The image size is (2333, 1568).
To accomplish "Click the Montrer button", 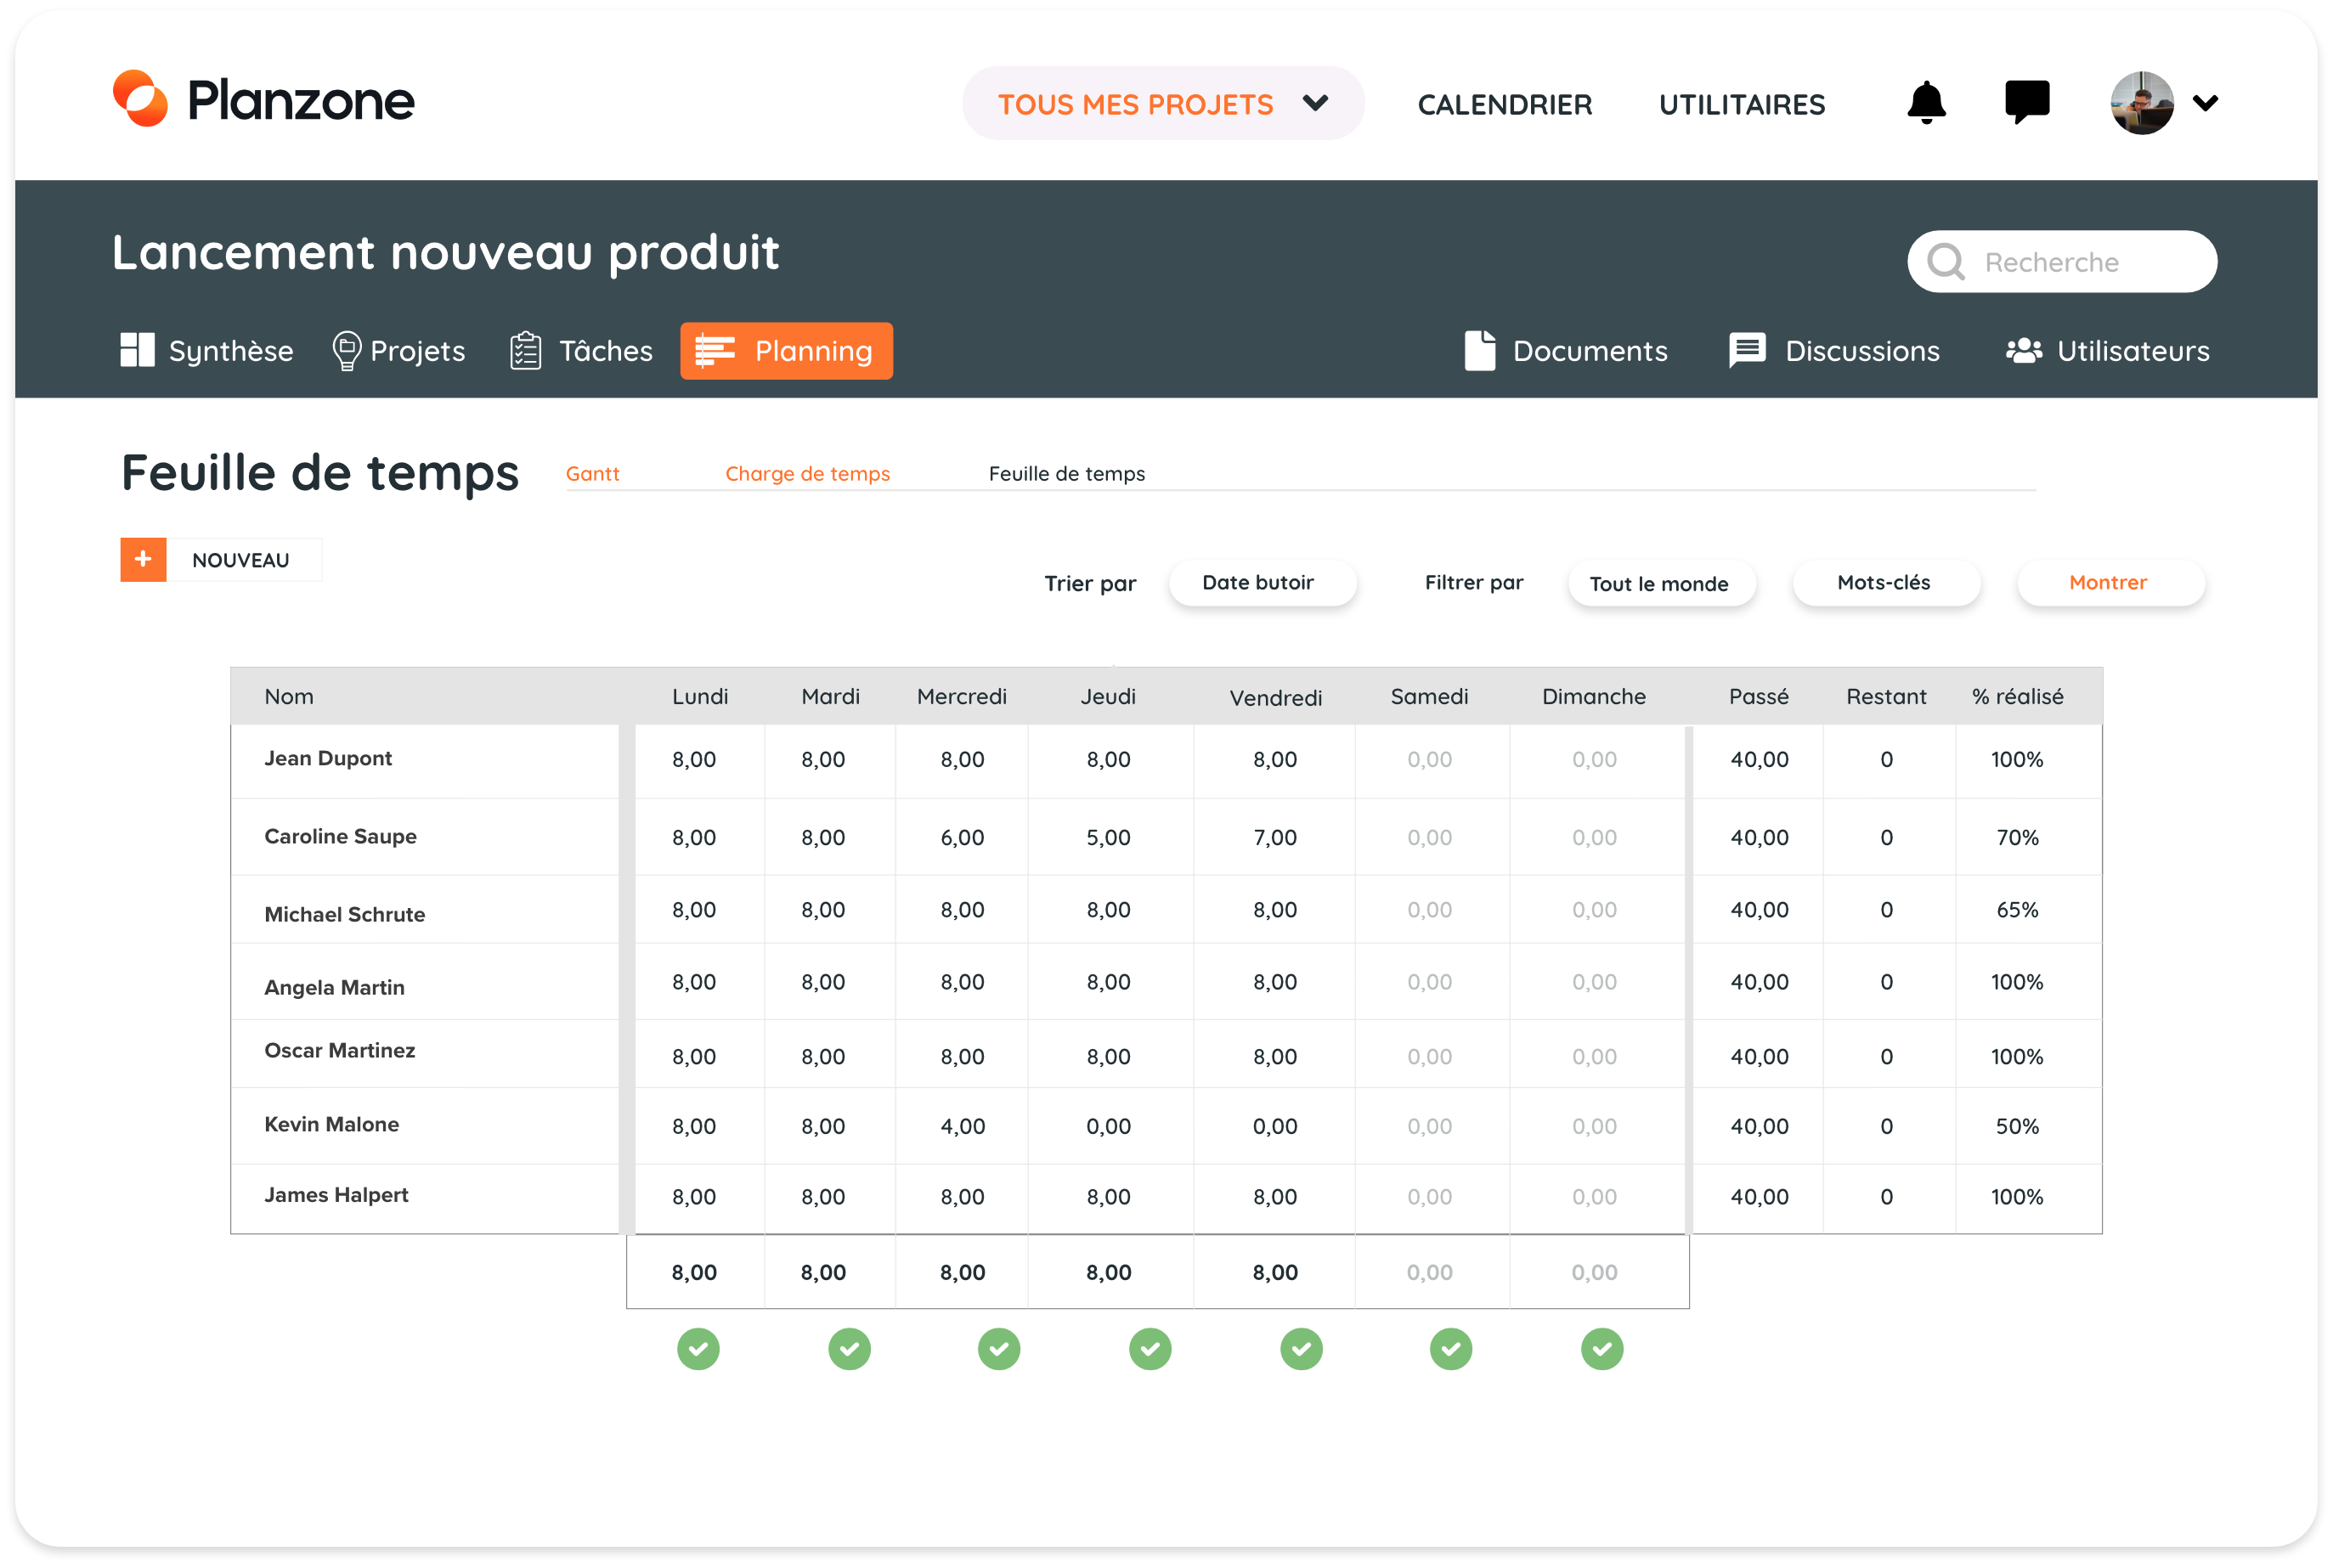I will tap(2108, 583).
